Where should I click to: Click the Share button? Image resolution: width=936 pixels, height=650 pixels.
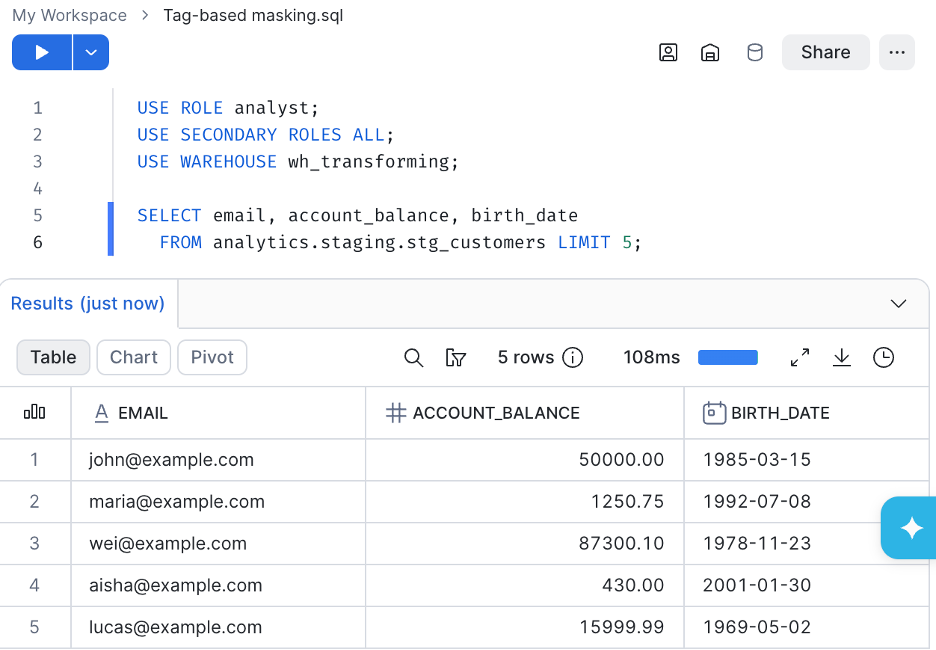(x=826, y=53)
